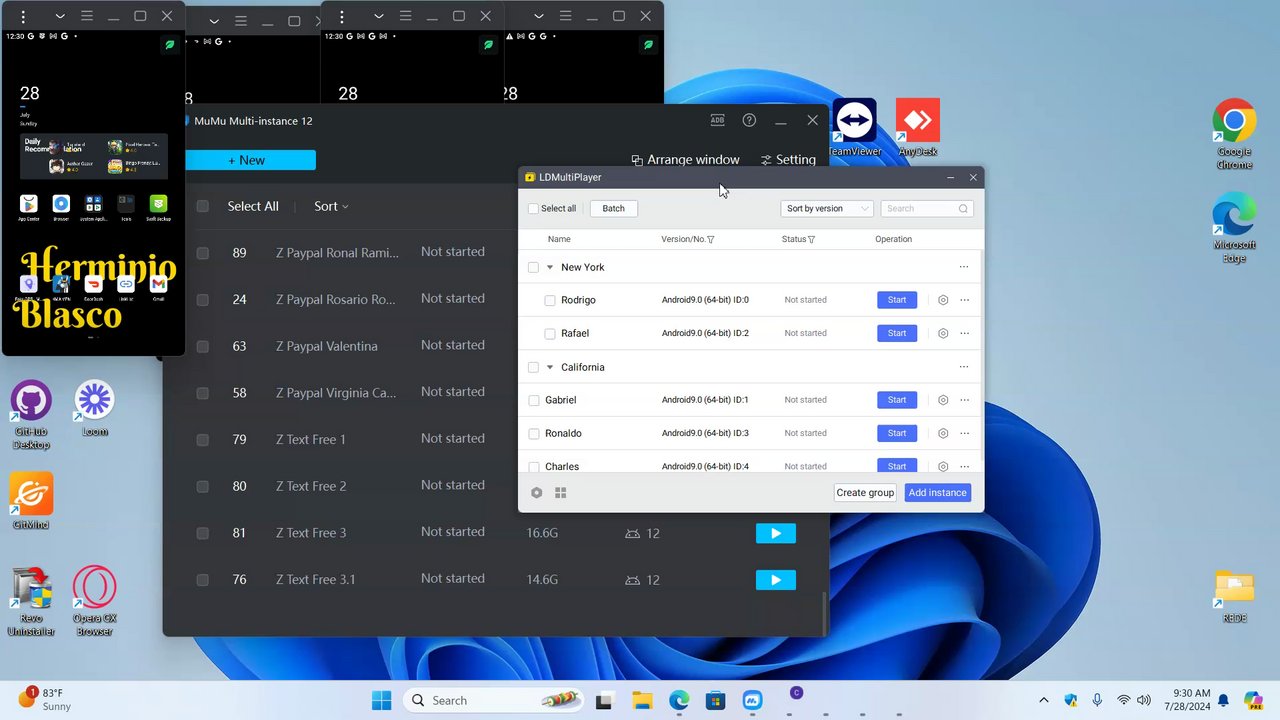The height and width of the screenshot is (720, 1280).
Task: Collapse the California group
Action: [x=550, y=367]
